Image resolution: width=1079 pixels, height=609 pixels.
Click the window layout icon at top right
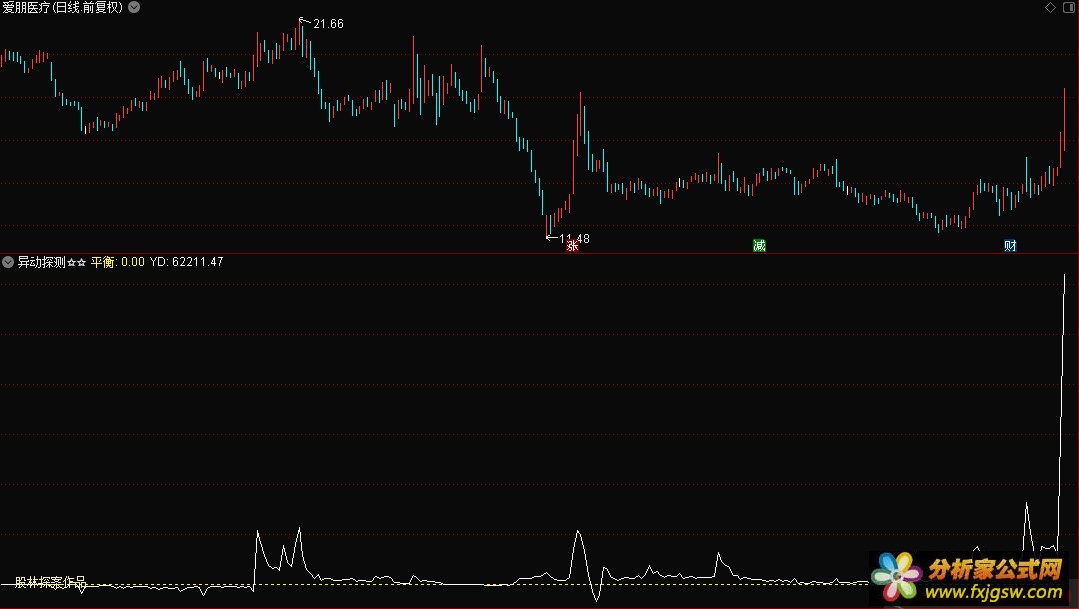(x=1069, y=8)
